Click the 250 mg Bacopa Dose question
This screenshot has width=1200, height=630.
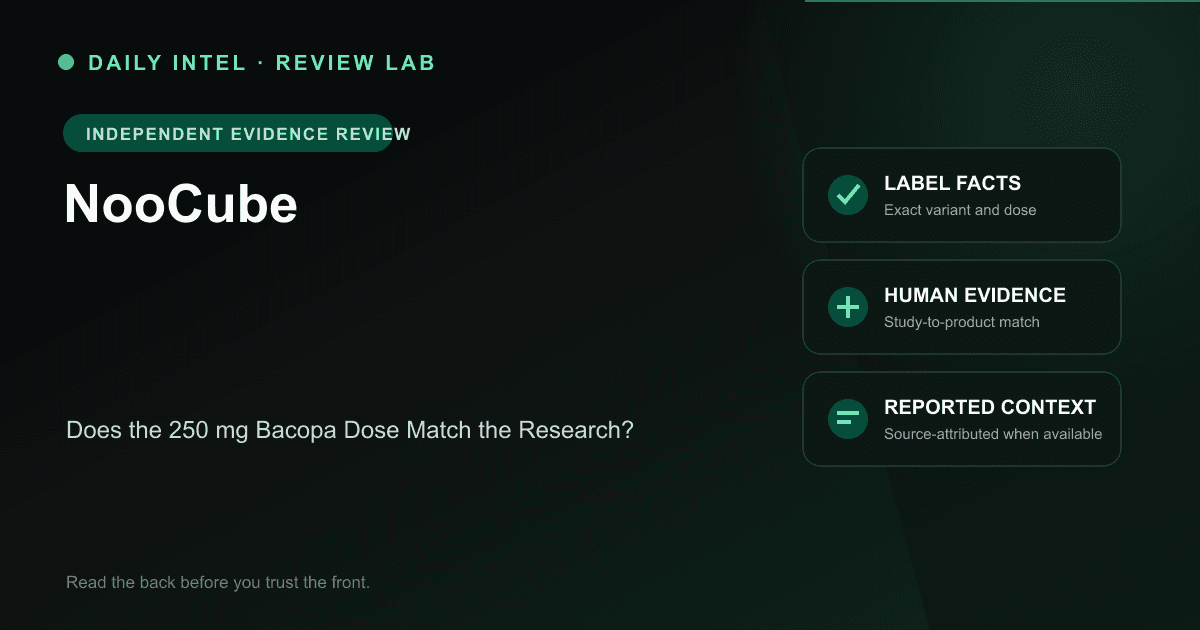(350, 431)
